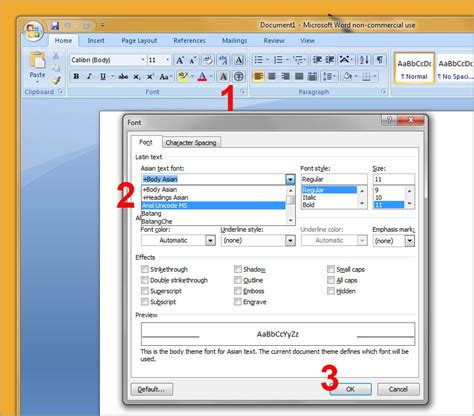Image resolution: width=474 pixels, height=416 pixels.
Task: Enable the Strikethrough checkbox
Action: click(x=145, y=269)
